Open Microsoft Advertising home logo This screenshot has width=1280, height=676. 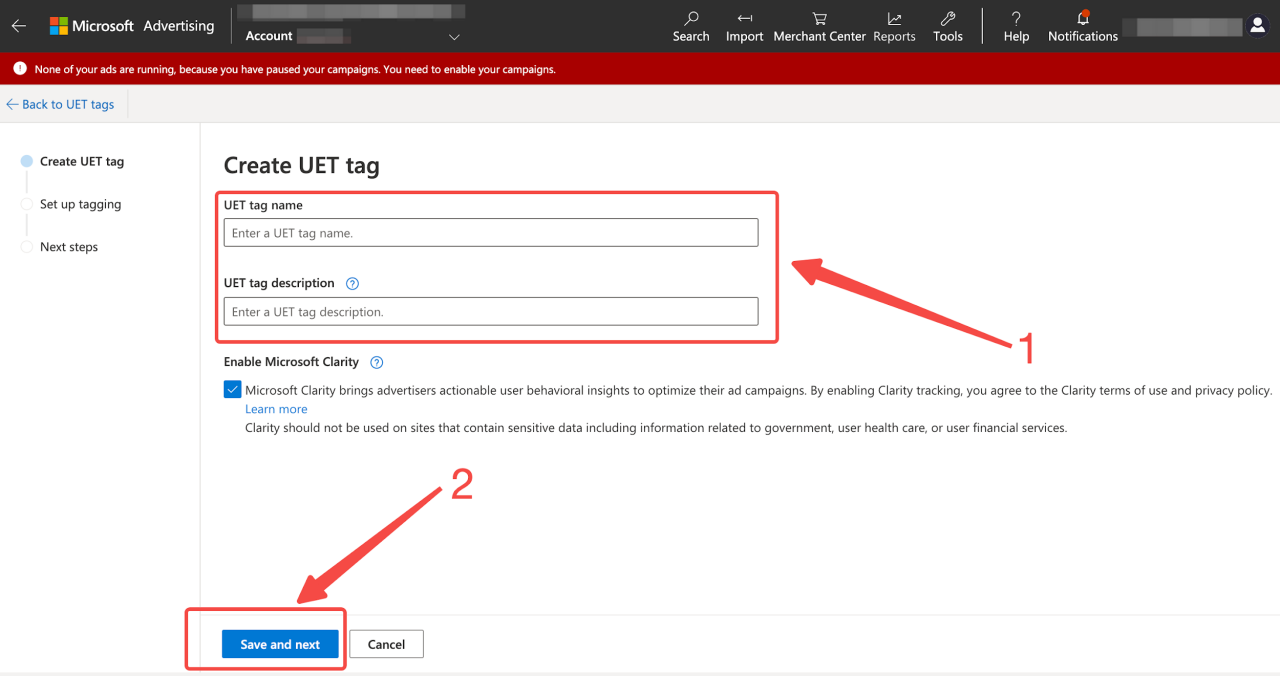pos(132,26)
